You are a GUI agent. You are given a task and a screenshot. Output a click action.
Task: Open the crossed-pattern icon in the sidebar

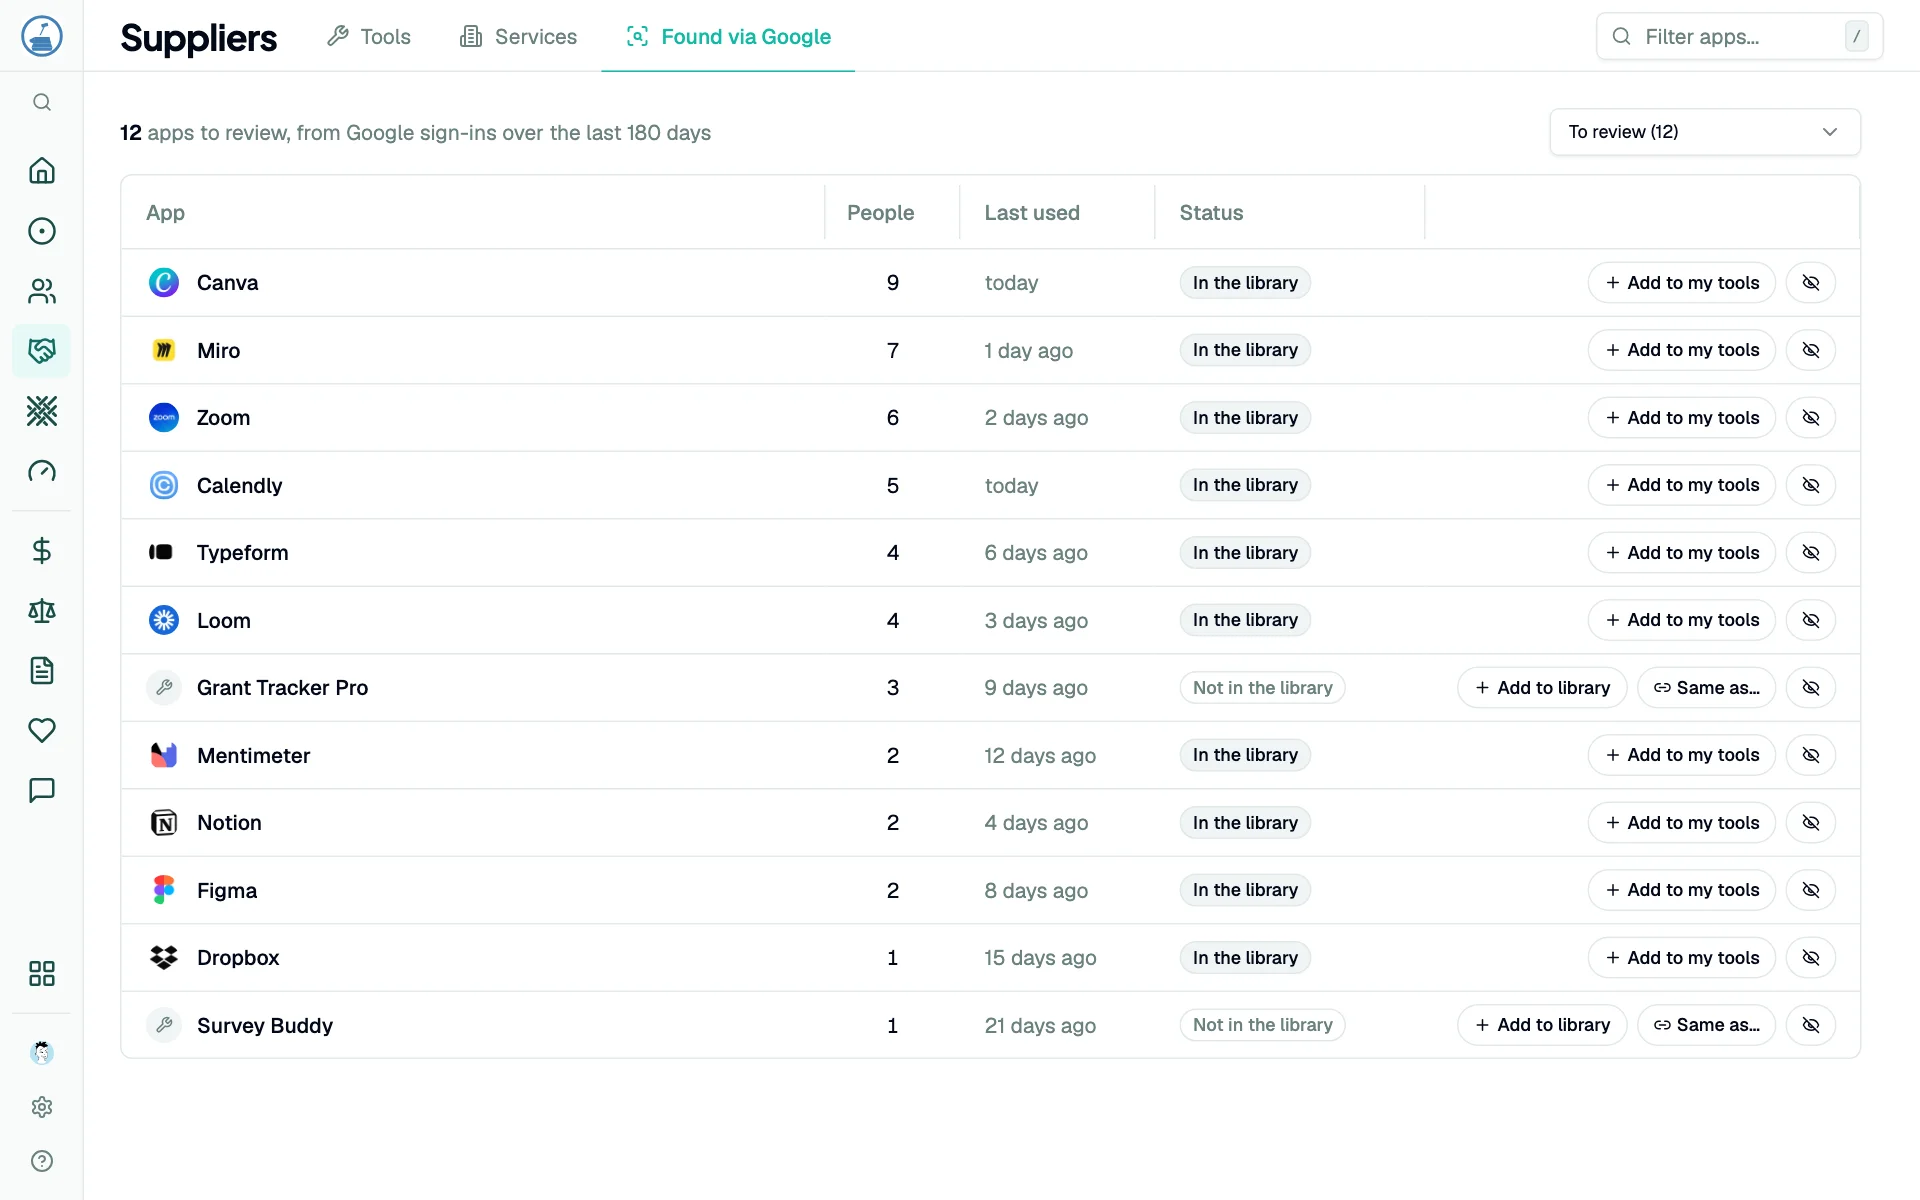[x=42, y=411]
